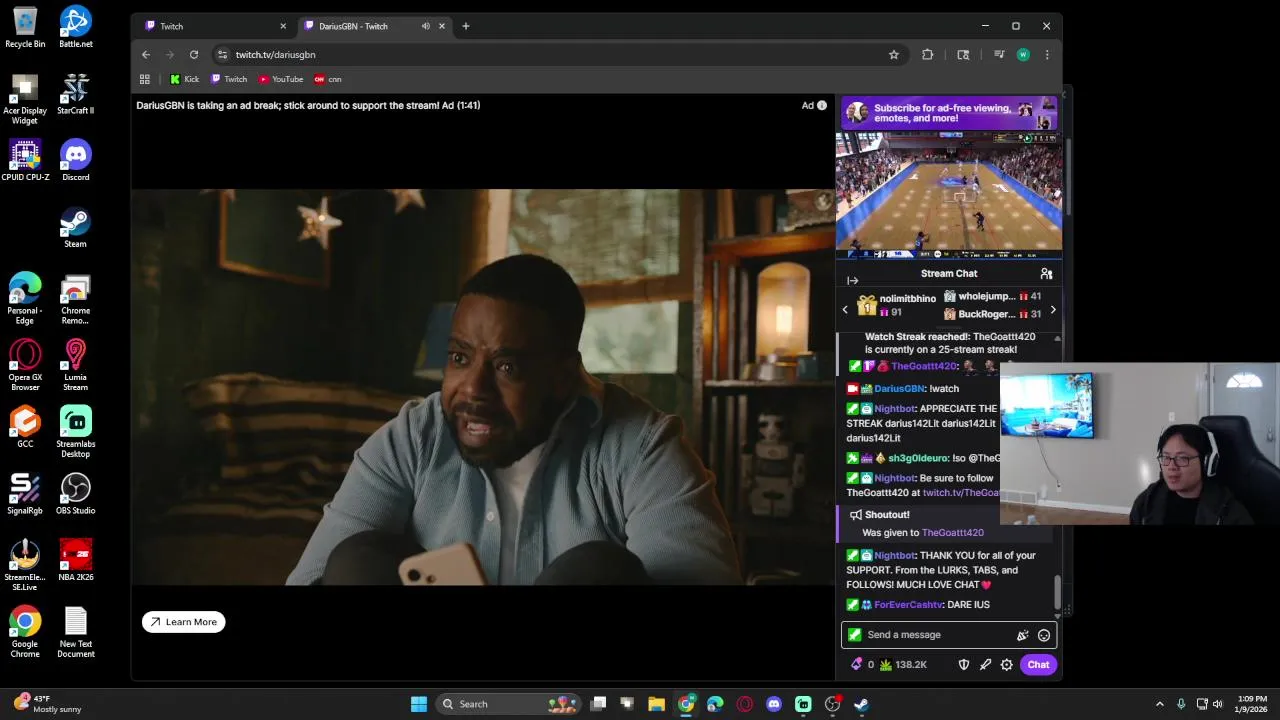Open the Streamlabs Desktop shortcut
Image resolution: width=1280 pixels, height=720 pixels.
click(75, 432)
